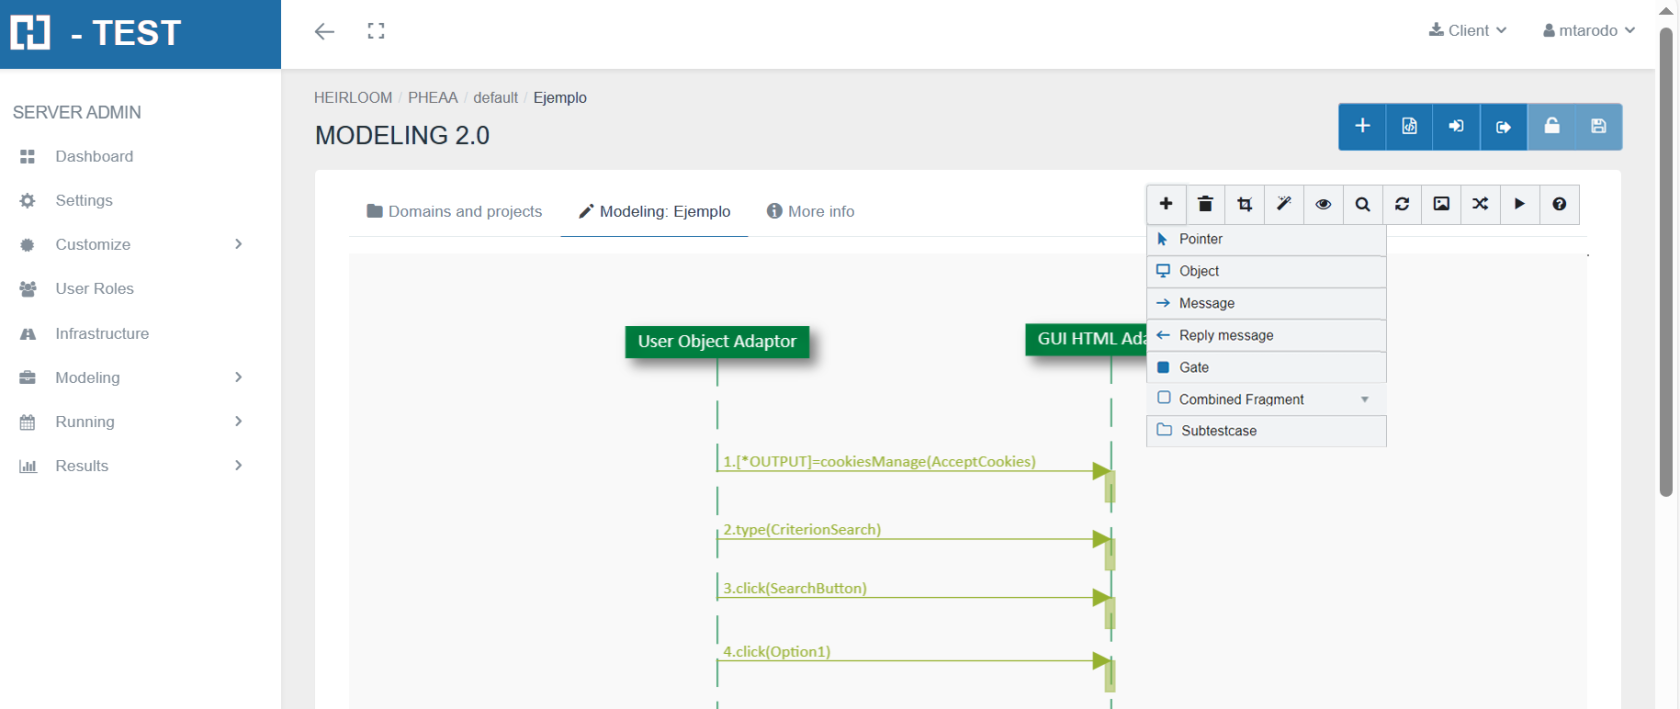Toggle fullscreen with the expand icon
The image size is (1680, 709).
tap(376, 31)
